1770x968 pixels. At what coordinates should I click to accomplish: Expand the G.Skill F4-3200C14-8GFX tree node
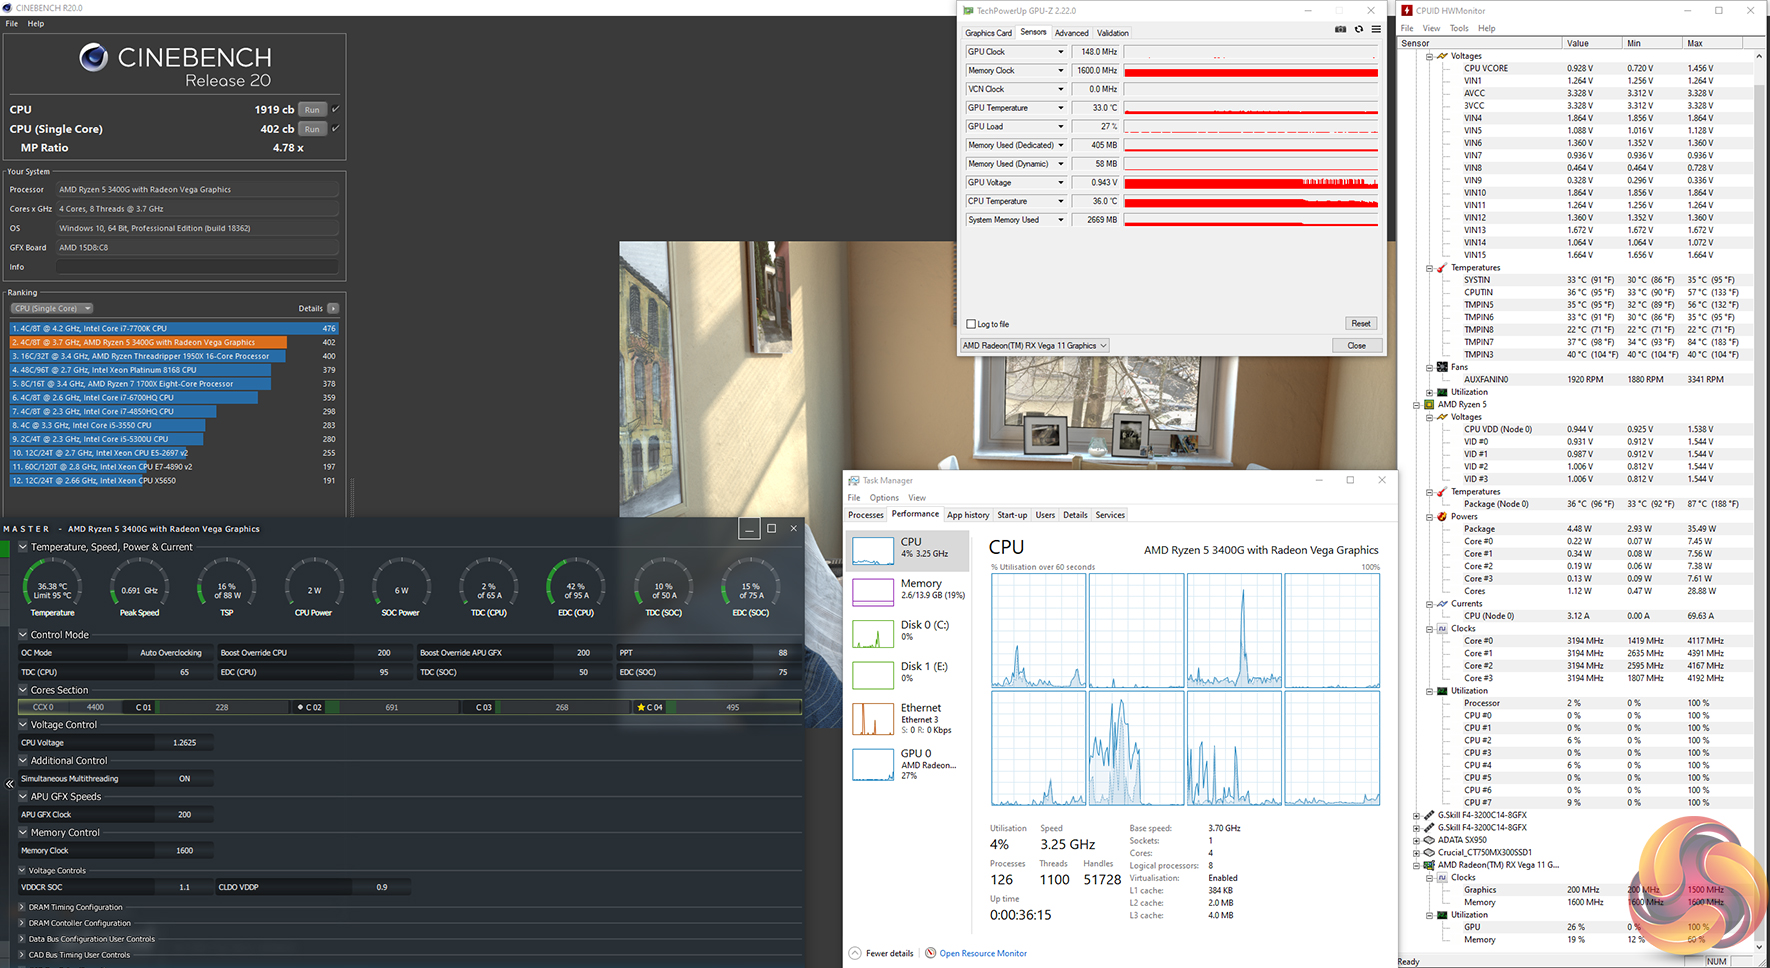click(x=1416, y=815)
